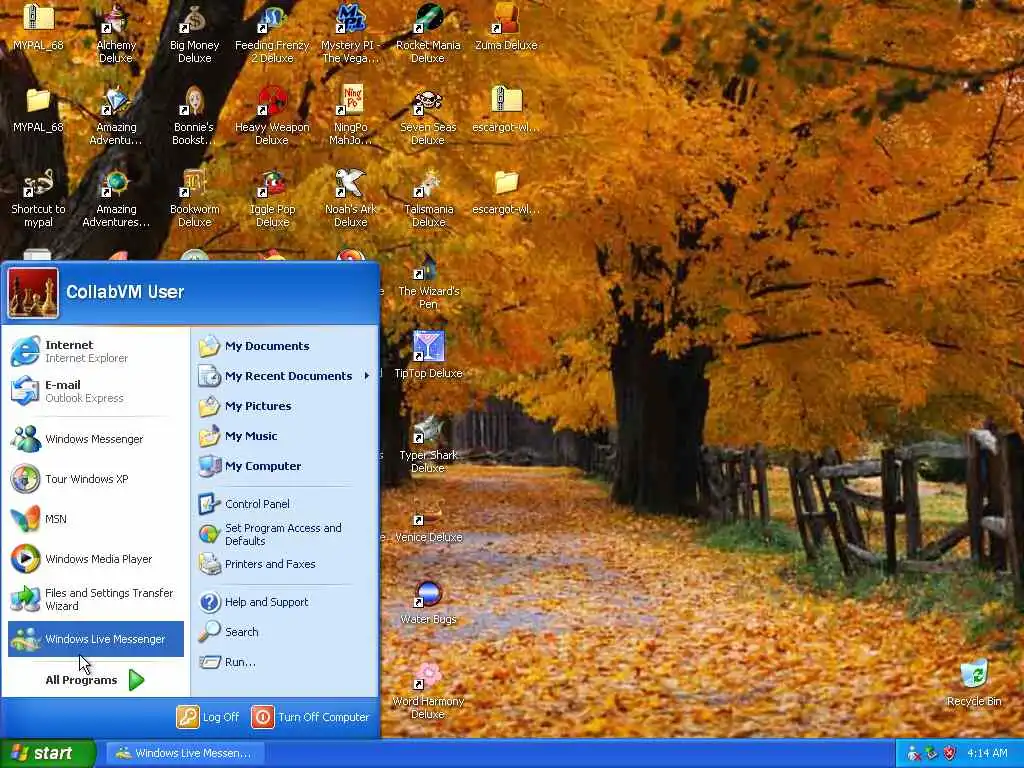Image resolution: width=1024 pixels, height=768 pixels.
Task: Open the Run... dialog
Action: pos(285,662)
